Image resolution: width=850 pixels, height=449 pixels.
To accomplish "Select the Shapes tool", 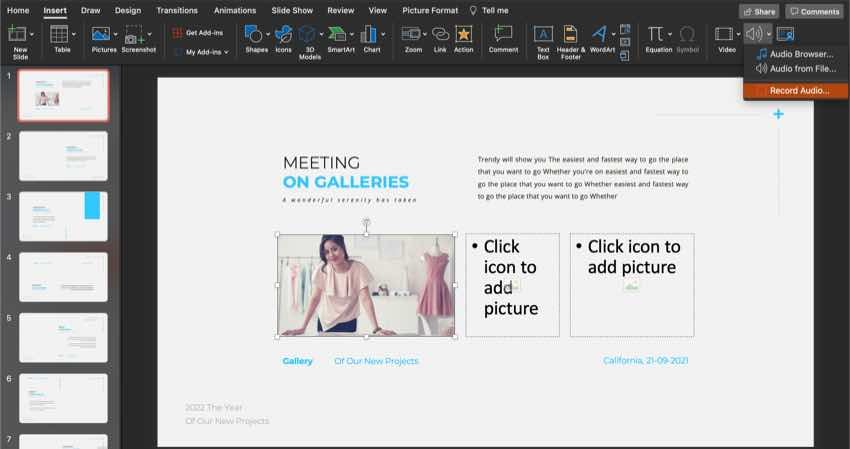I will (x=254, y=35).
